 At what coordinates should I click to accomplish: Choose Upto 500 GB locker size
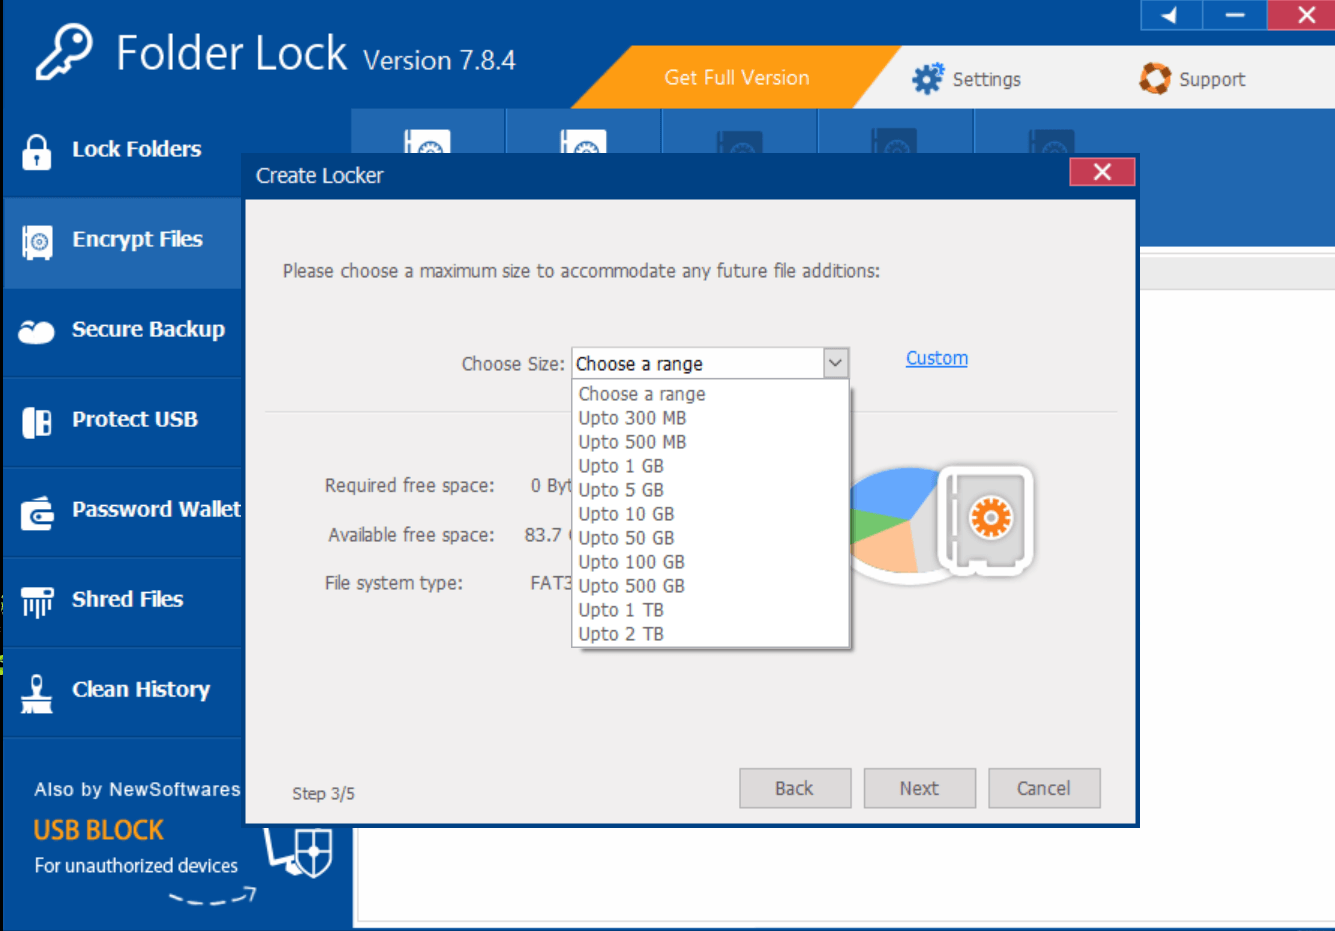631,586
